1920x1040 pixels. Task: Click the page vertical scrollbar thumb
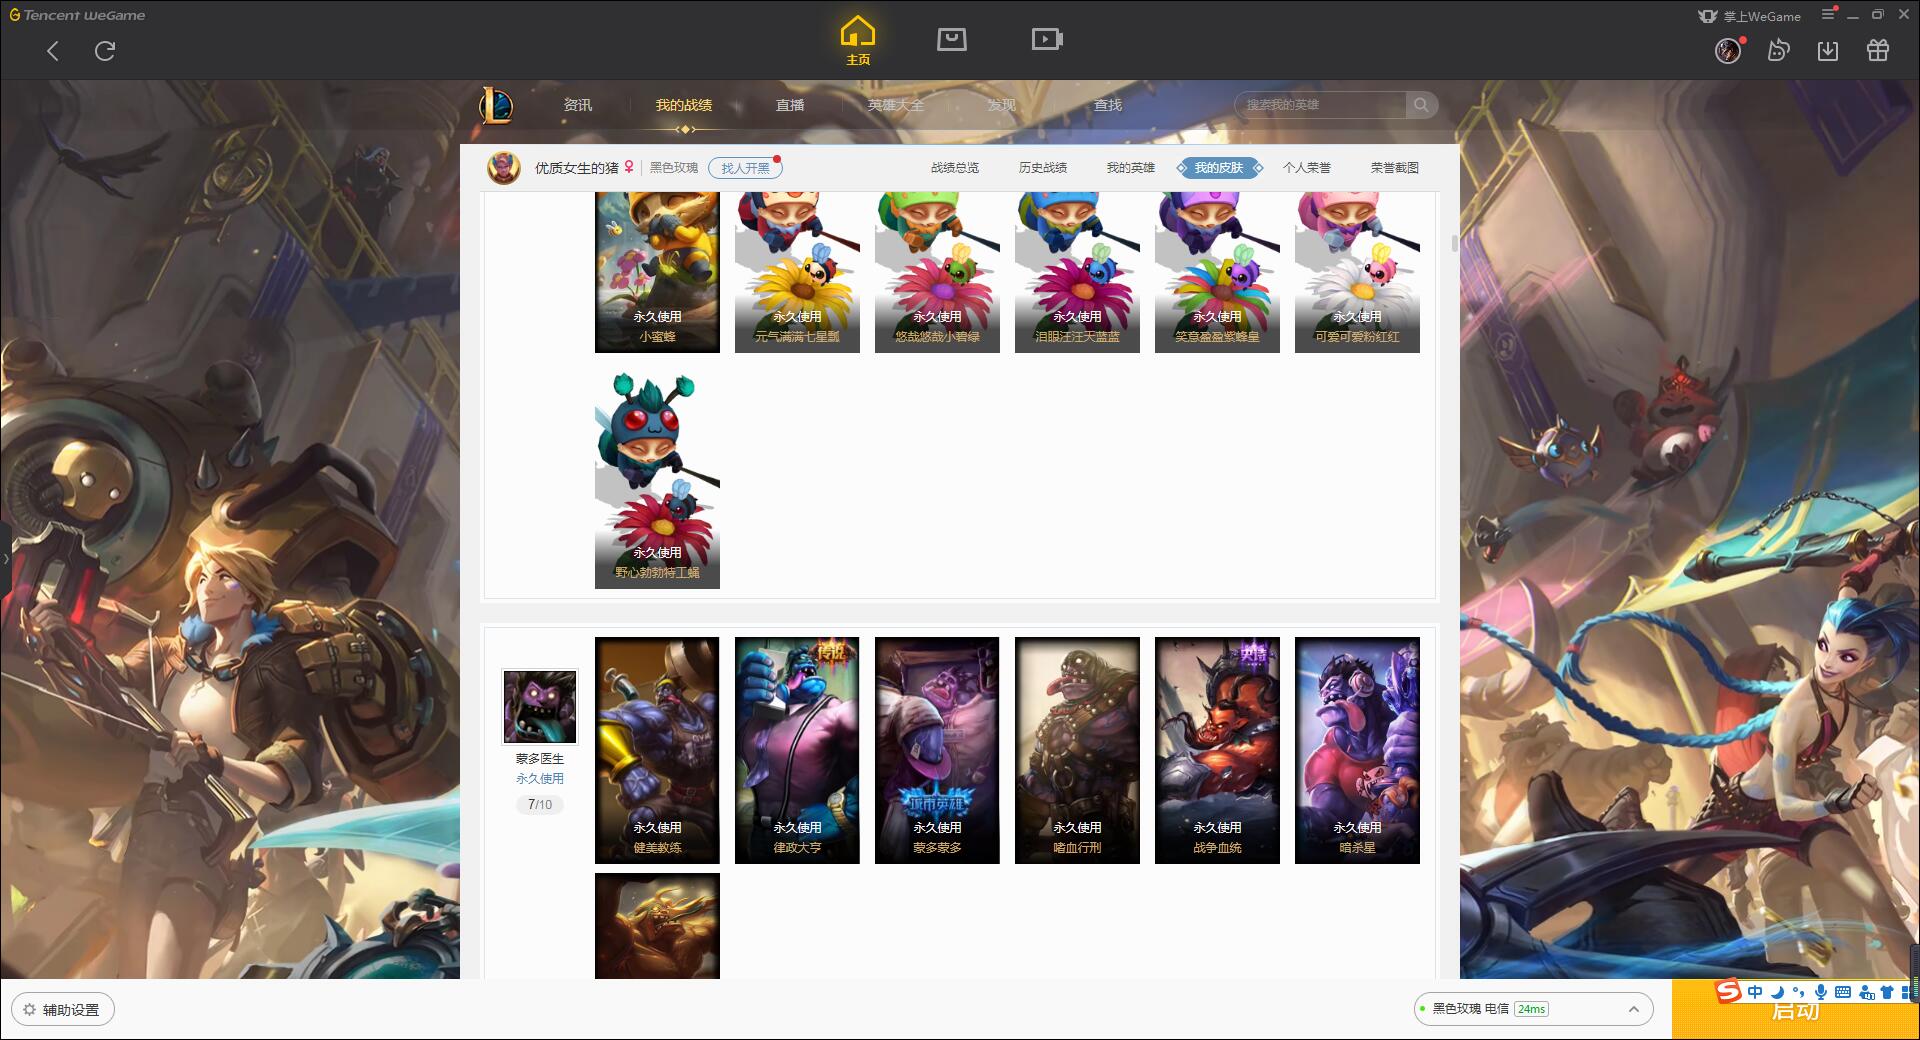tap(1454, 243)
